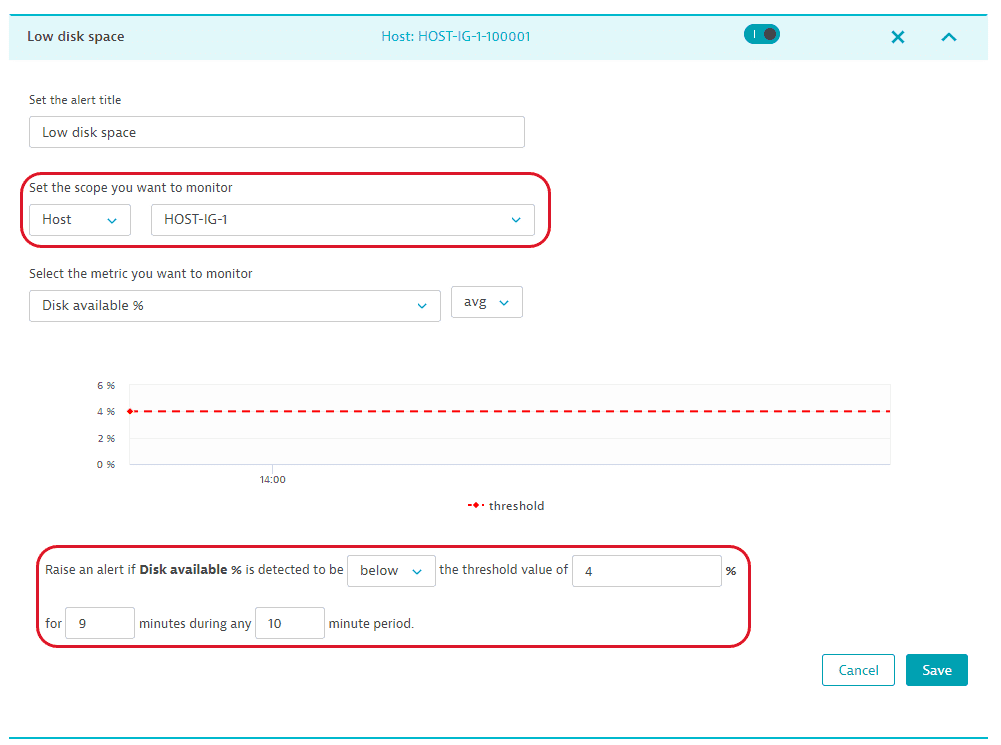The height and width of the screenshot is (745, 1001).
Task: Click the alert title input field
Action: (x=276, y=132)
